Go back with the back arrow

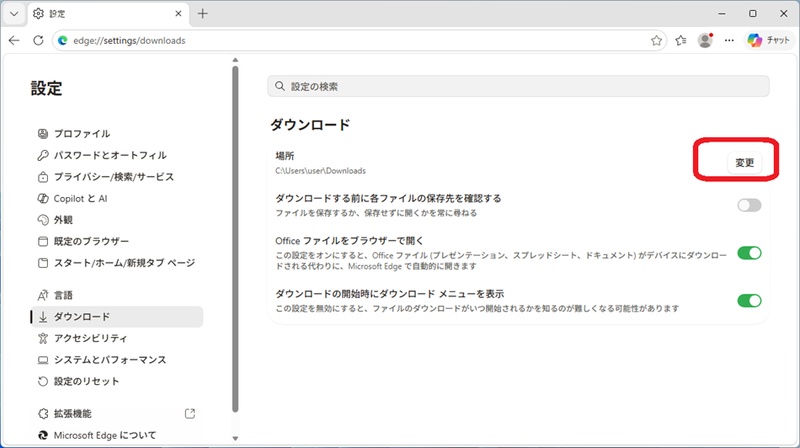point(14,40)
